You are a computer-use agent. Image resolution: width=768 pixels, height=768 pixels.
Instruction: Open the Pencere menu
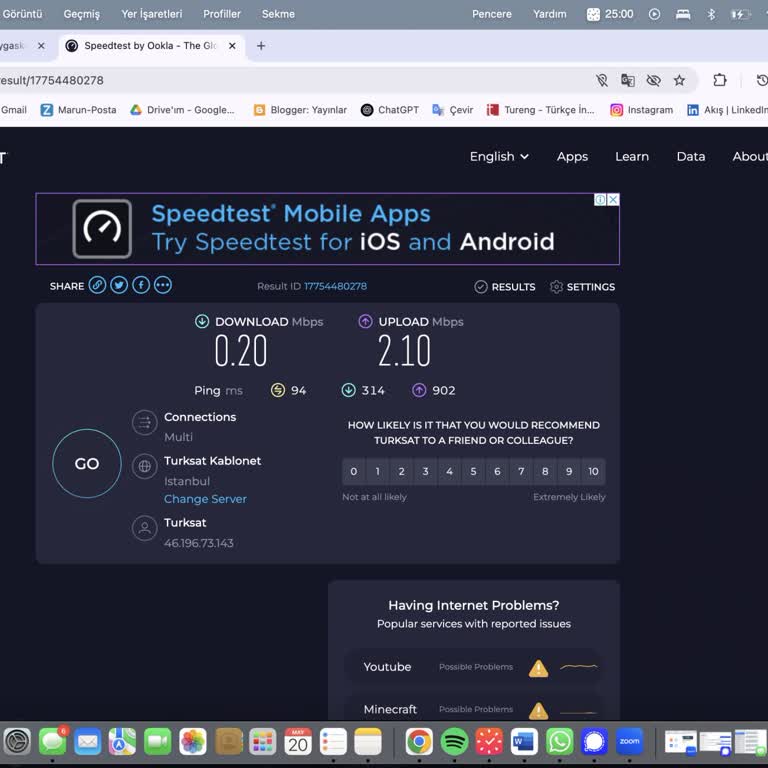[492, 14]
